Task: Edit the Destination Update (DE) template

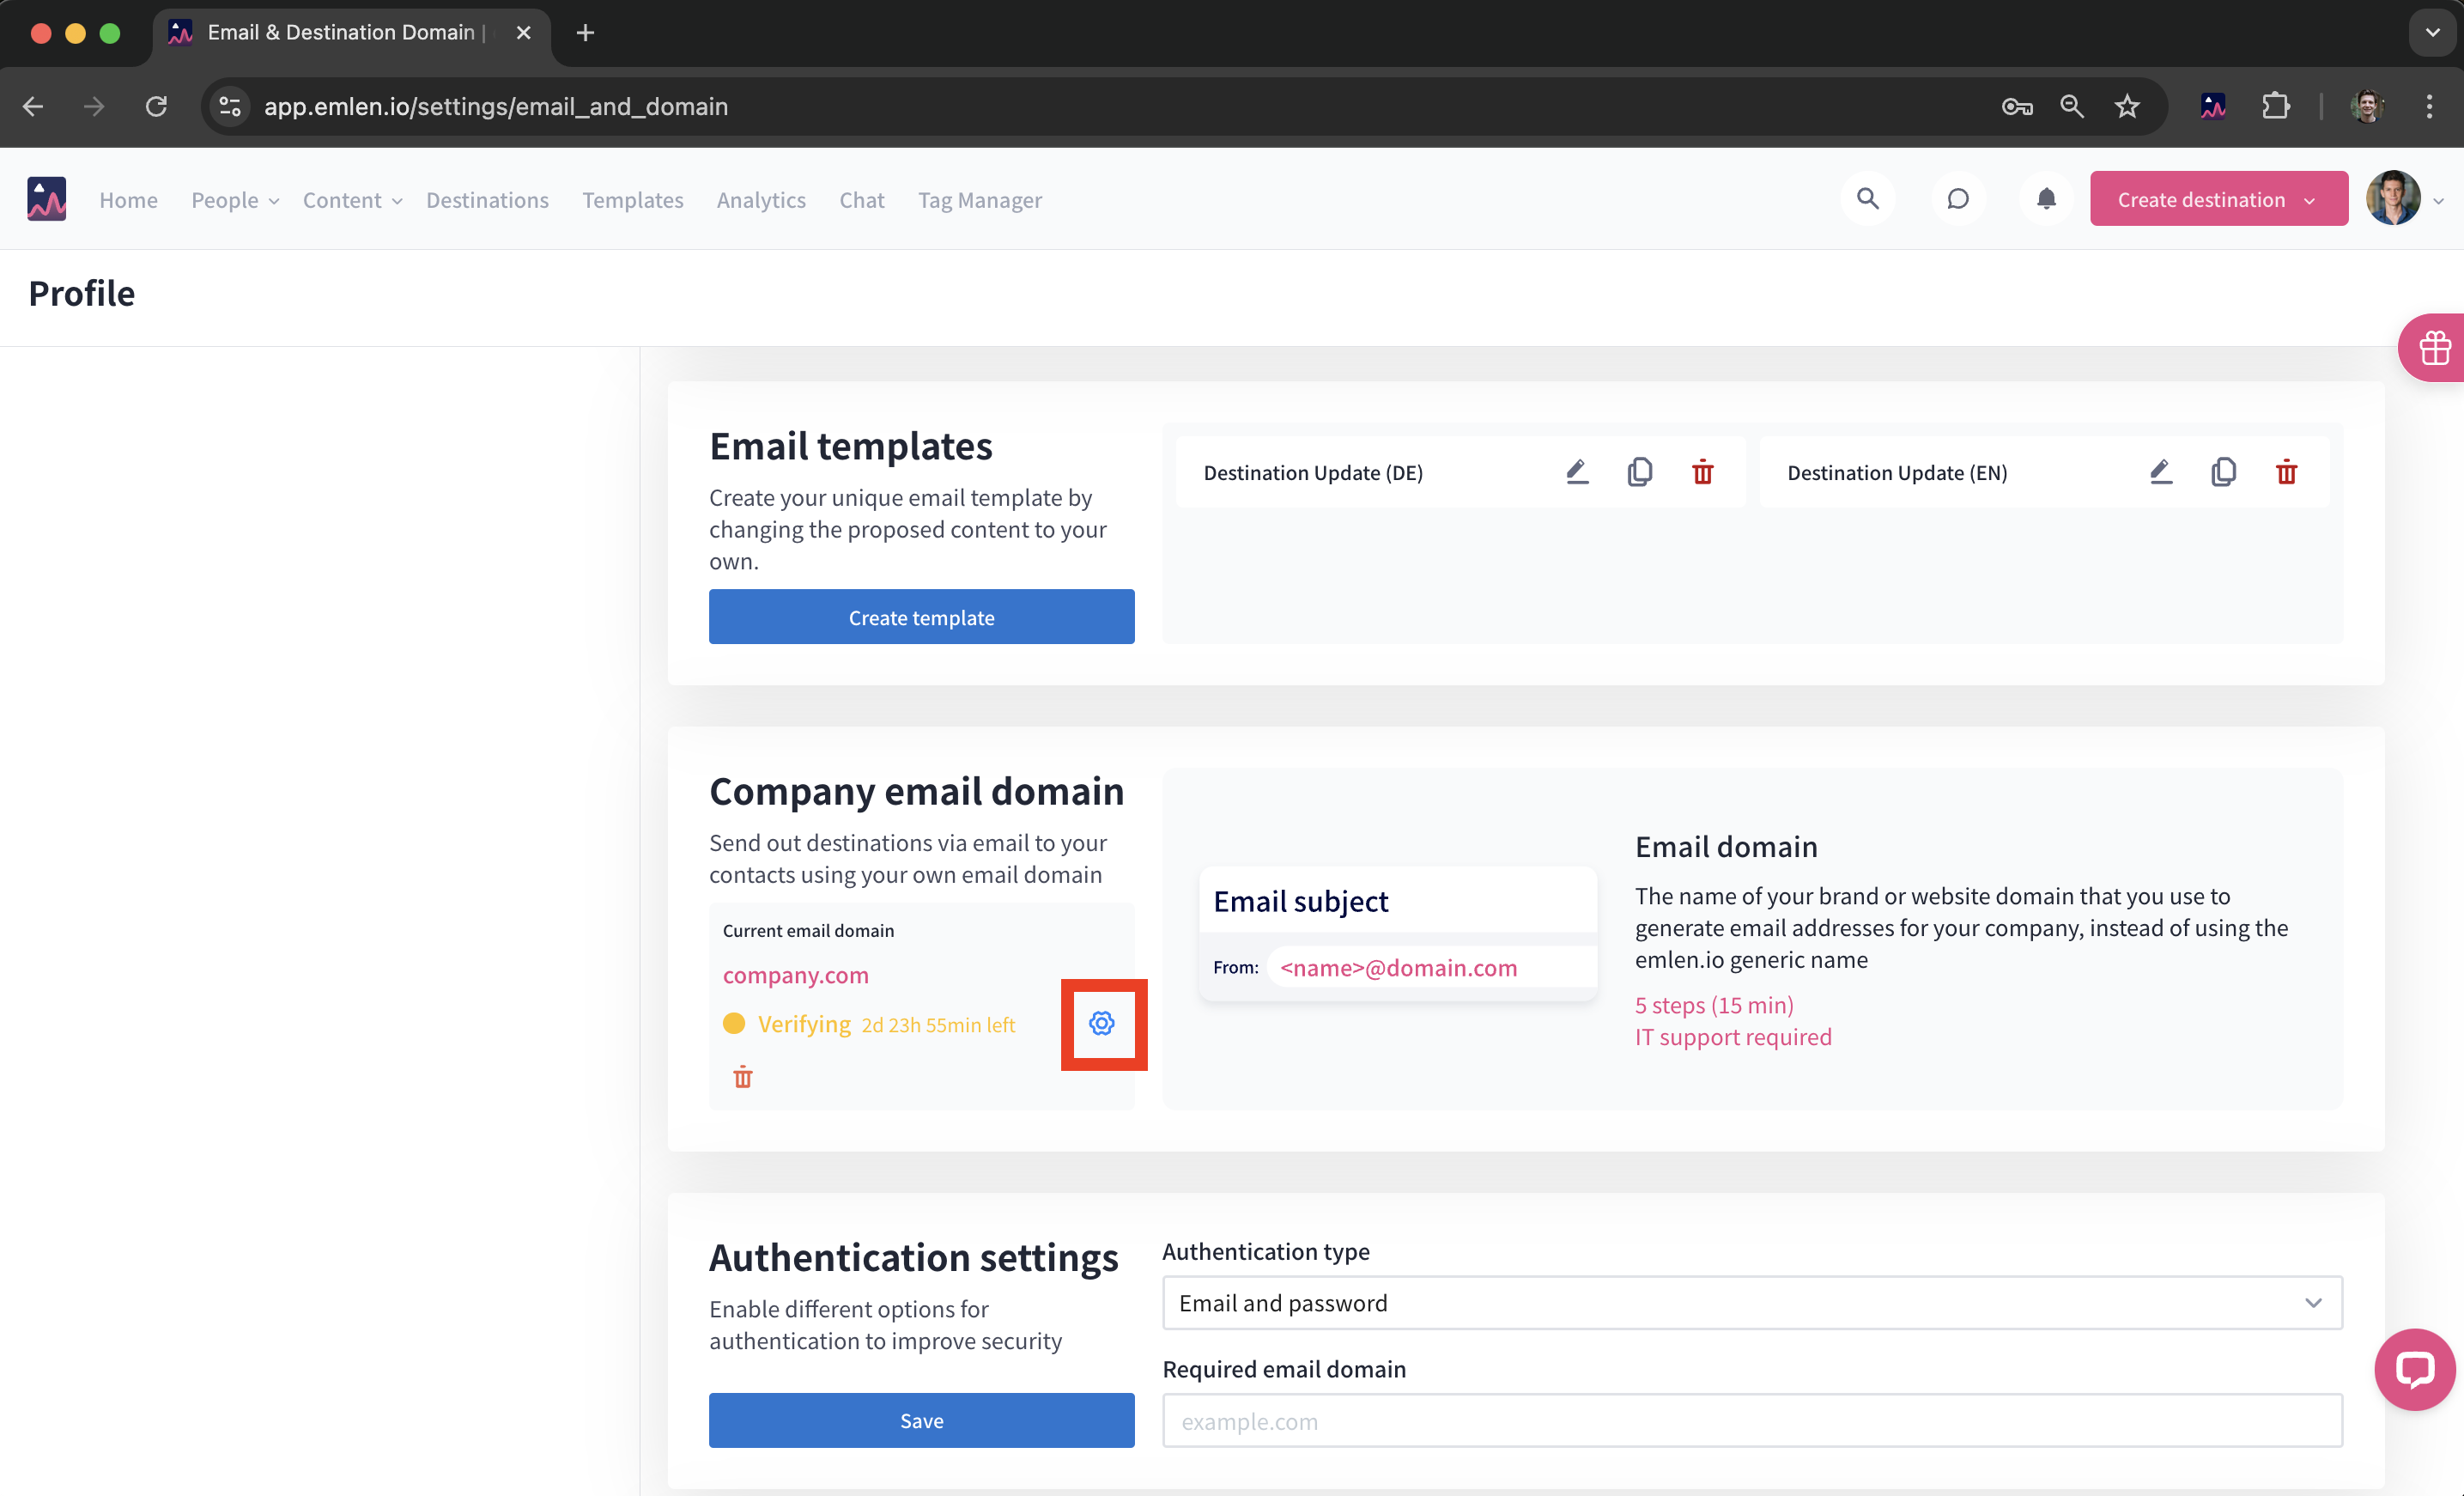Action: click(1577, 472)
